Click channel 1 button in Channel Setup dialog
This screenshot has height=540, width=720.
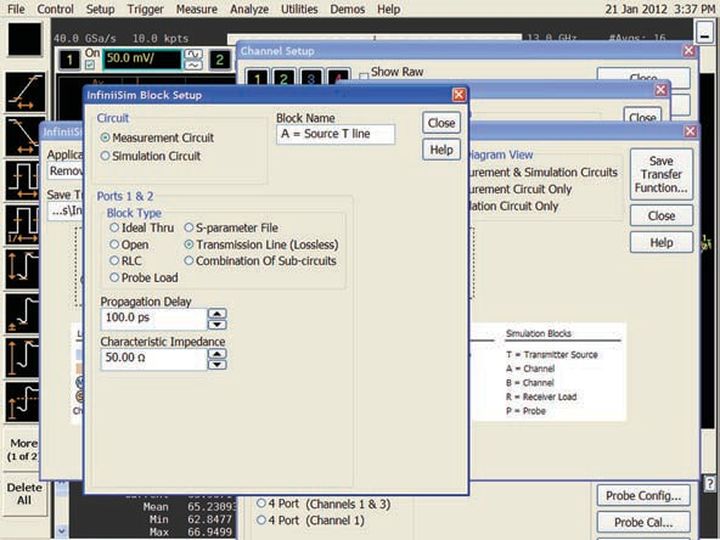tap(257, 78)
